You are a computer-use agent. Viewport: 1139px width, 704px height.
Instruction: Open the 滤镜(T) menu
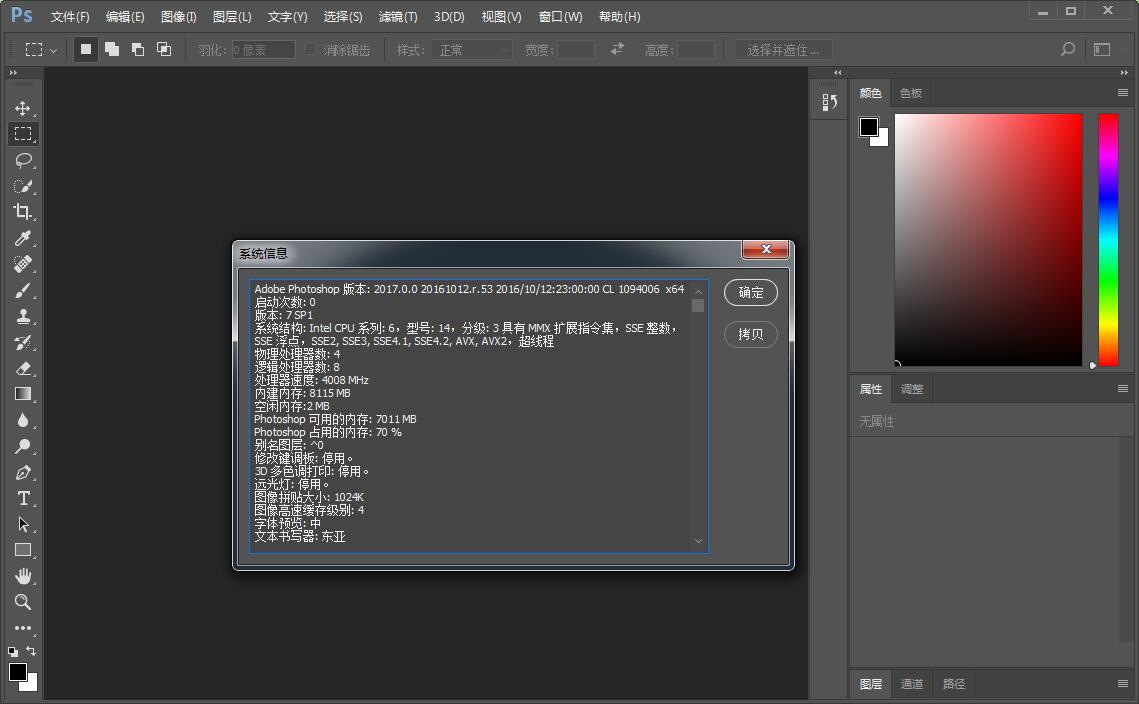pyautogui.click(x=398, y=17)
